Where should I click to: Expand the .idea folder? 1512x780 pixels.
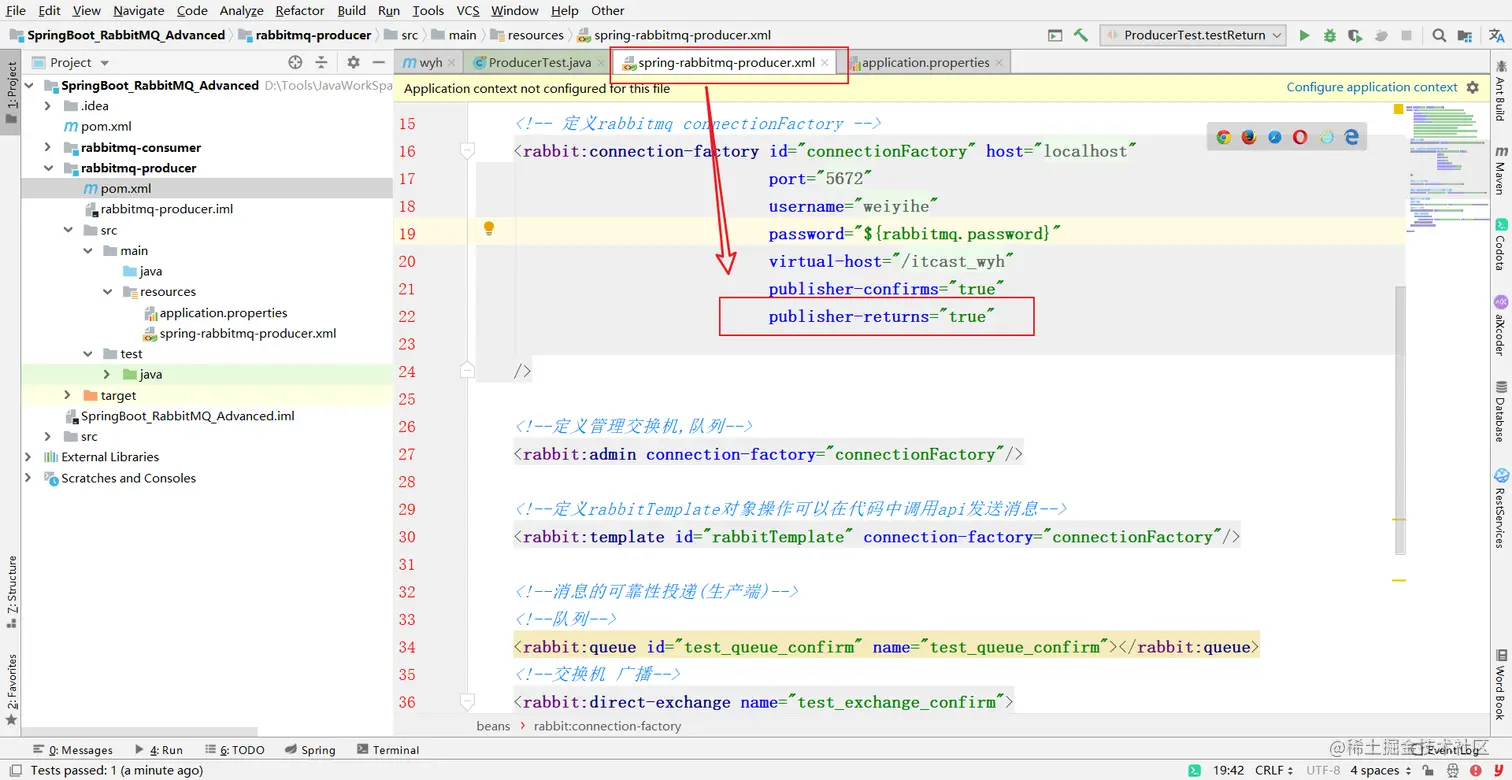click(x=48, y=106)
